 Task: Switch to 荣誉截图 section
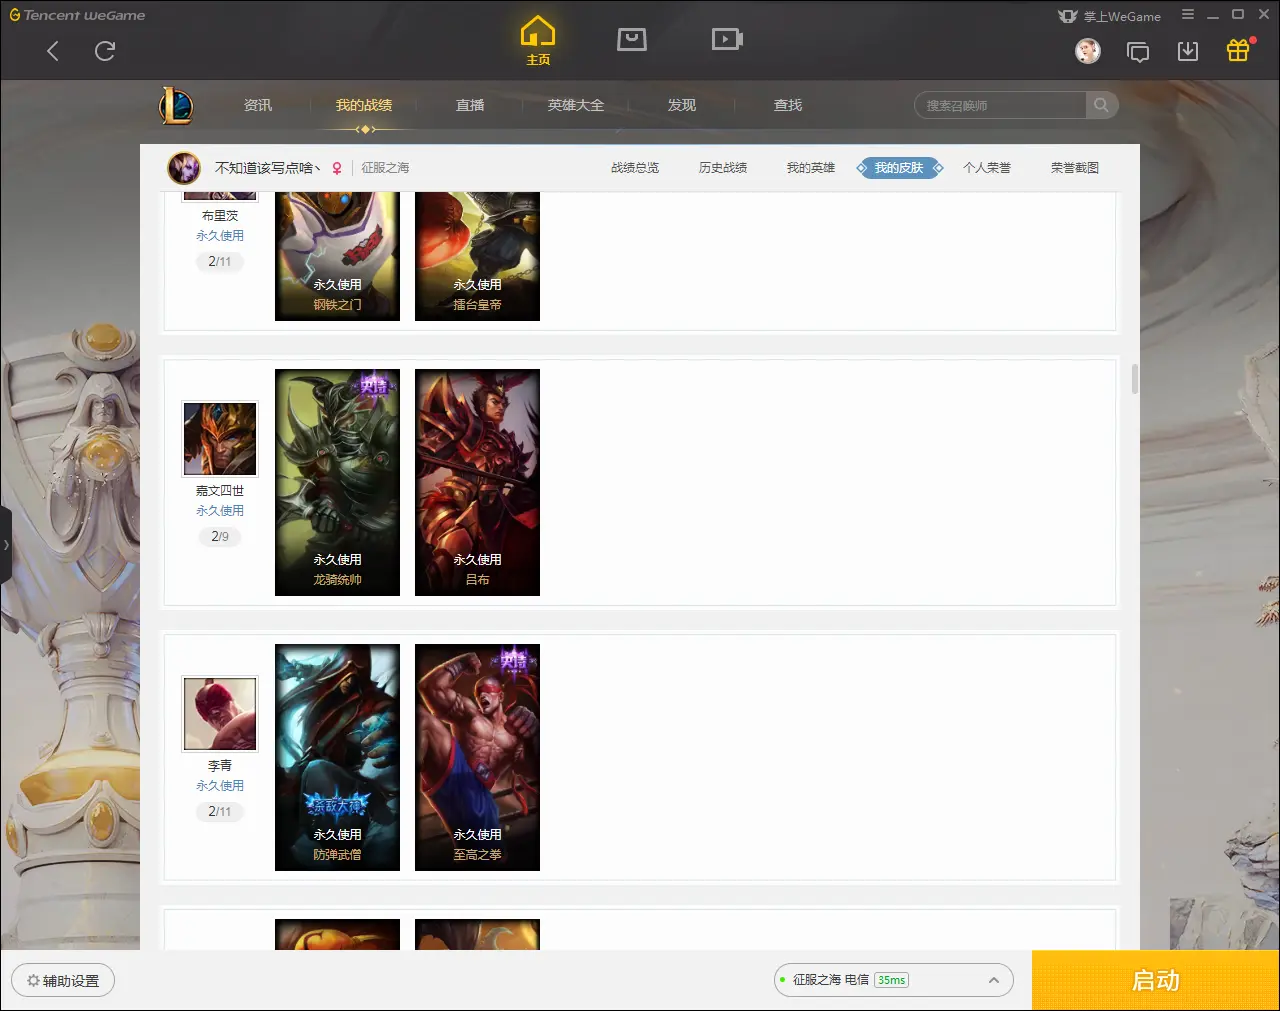[x=1075, y=168]
